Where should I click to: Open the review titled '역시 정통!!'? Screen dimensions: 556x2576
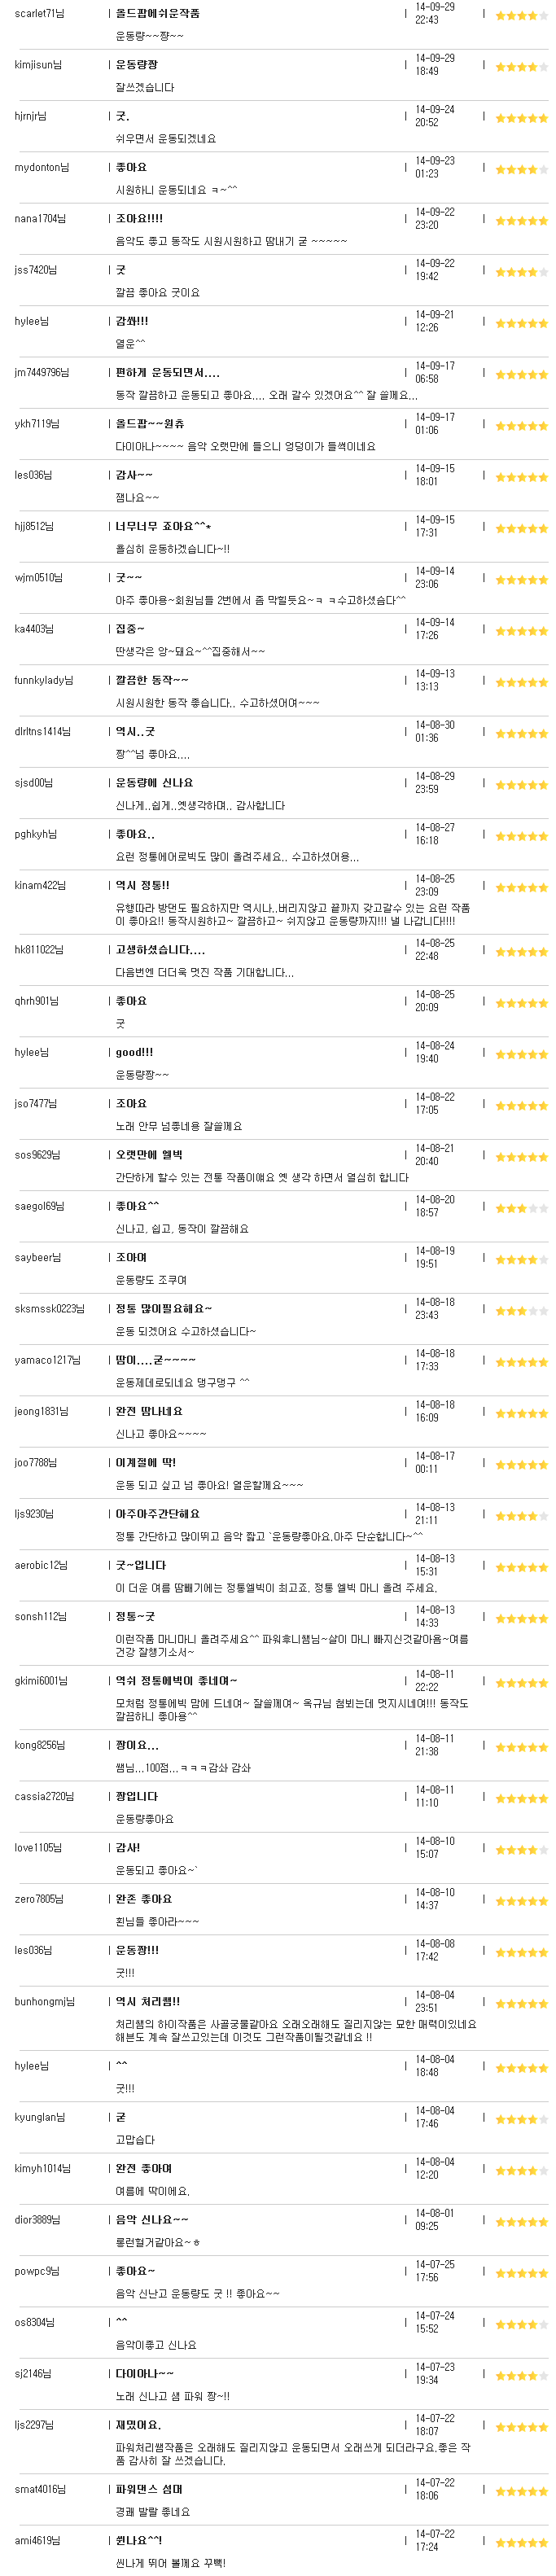pyautogui.click(x=142, y=885)
